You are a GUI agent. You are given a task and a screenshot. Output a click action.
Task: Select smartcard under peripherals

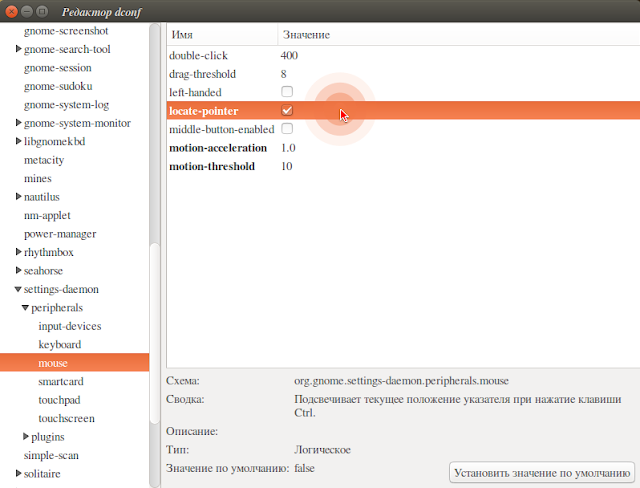click(61, 381)
